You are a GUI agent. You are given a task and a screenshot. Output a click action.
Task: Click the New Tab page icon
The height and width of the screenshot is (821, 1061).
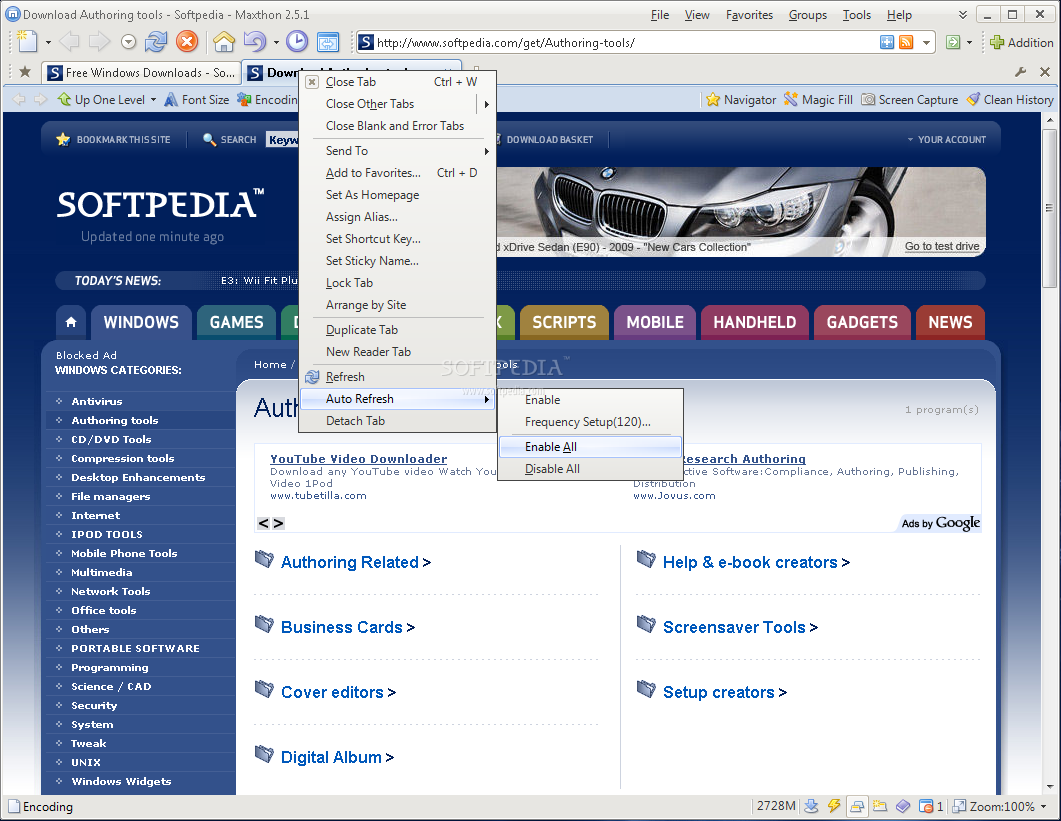26,42
